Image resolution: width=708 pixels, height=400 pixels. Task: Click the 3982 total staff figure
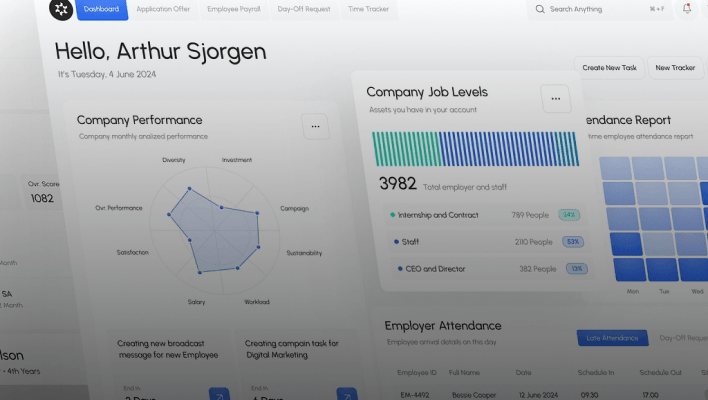397,183
